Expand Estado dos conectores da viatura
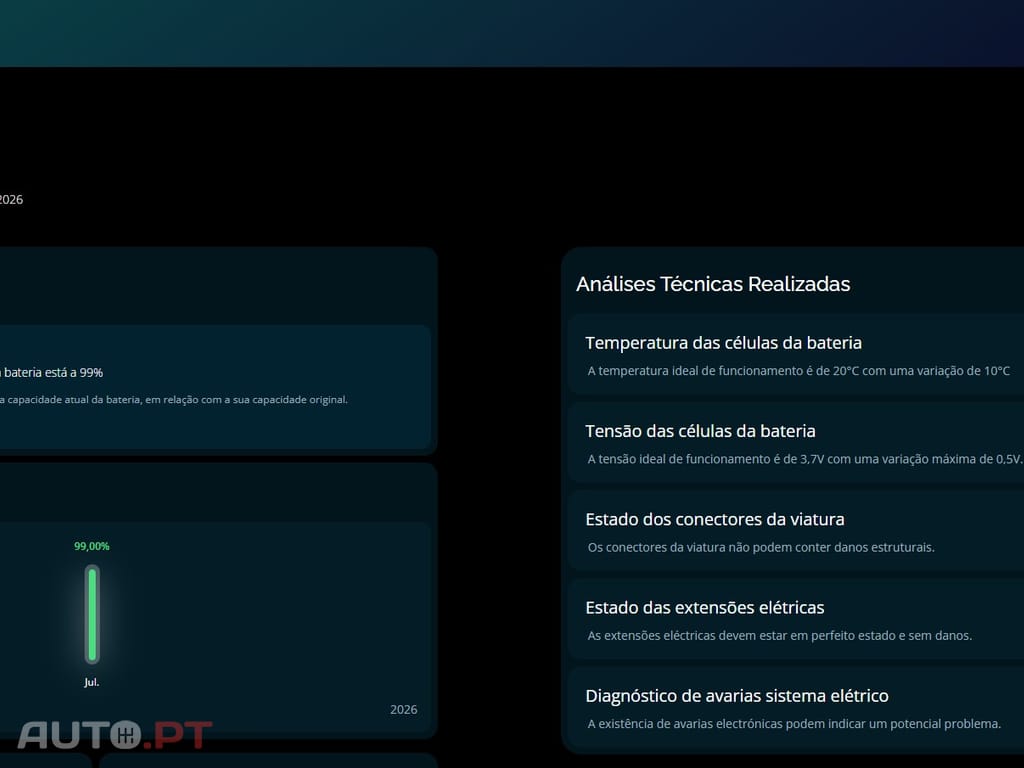The height and width of the screenshot is (768, 1024). click(x=795, y=531)
